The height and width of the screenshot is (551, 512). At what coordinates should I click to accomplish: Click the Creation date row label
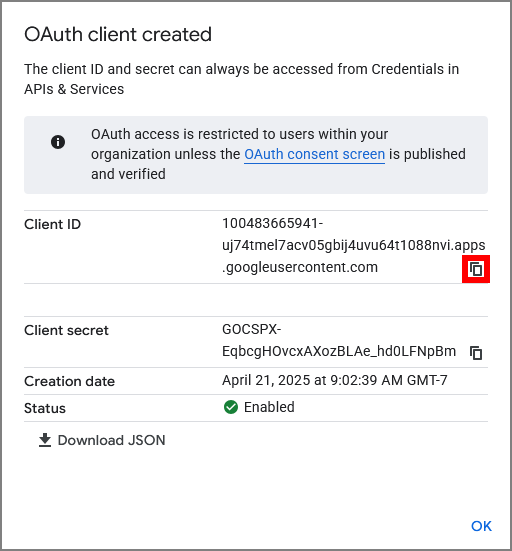click(69, 381)
